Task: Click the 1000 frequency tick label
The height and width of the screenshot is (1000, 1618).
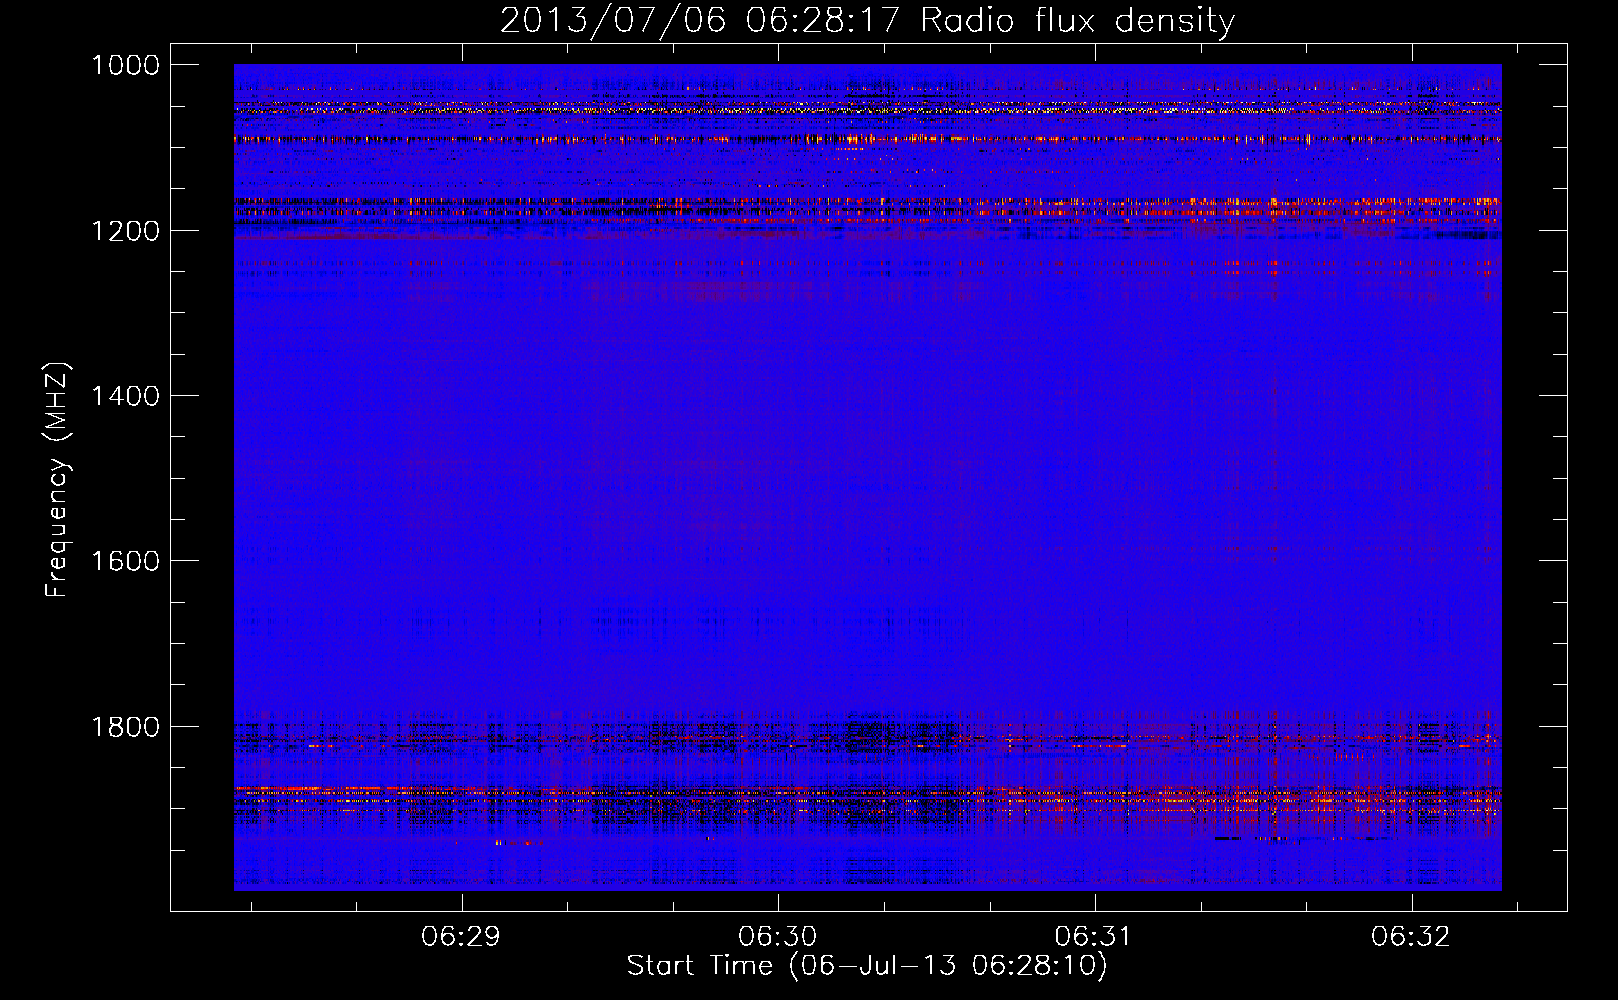Action: [x=125, y=65]
